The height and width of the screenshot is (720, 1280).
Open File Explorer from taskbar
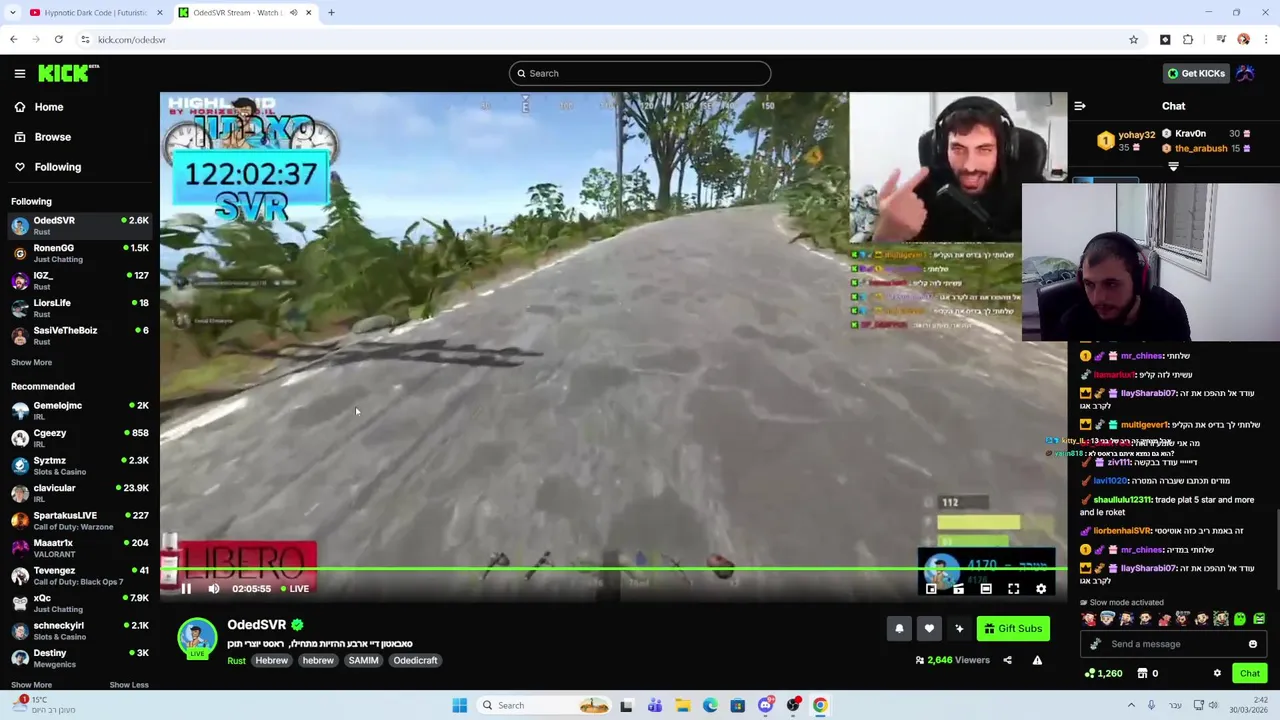[x=682, y=706]
